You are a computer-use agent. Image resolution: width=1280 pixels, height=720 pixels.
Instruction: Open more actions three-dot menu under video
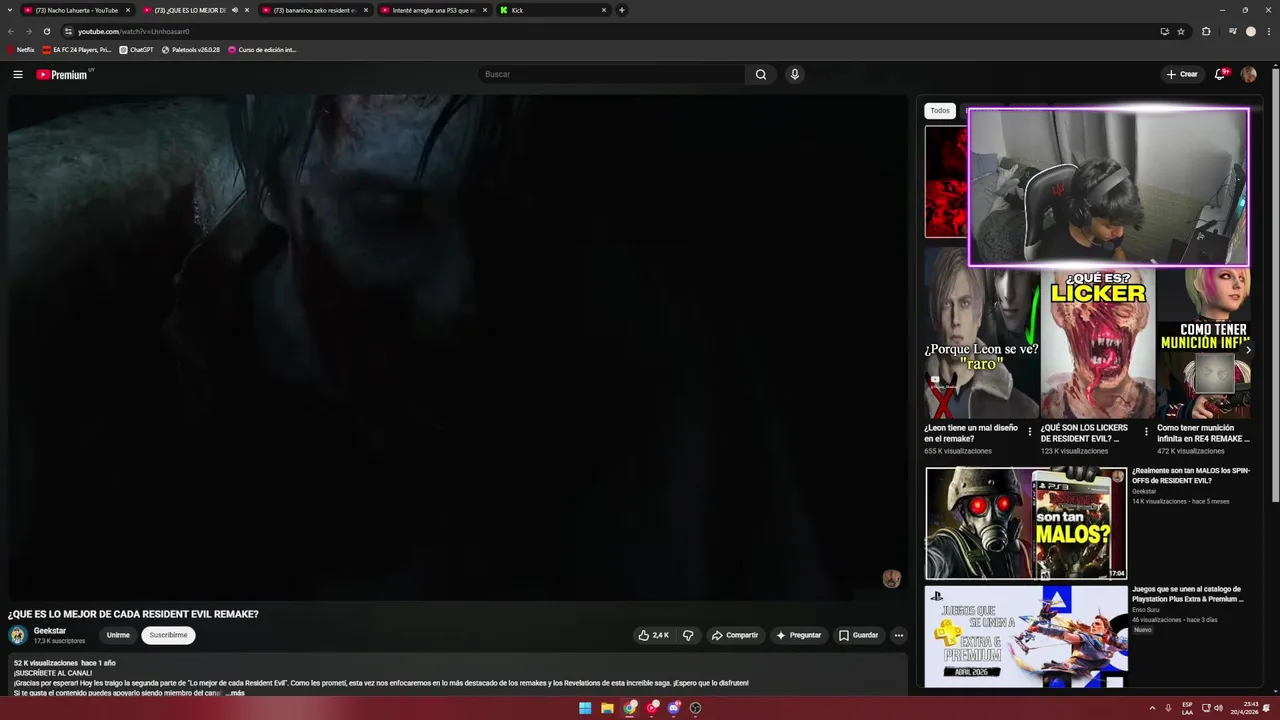898,635
